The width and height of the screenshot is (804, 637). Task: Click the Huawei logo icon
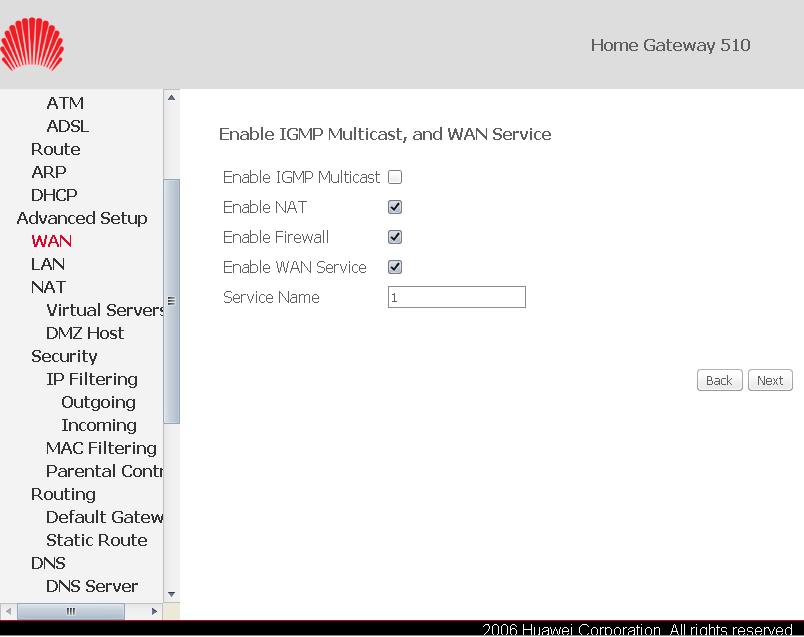tap(32, 44)
